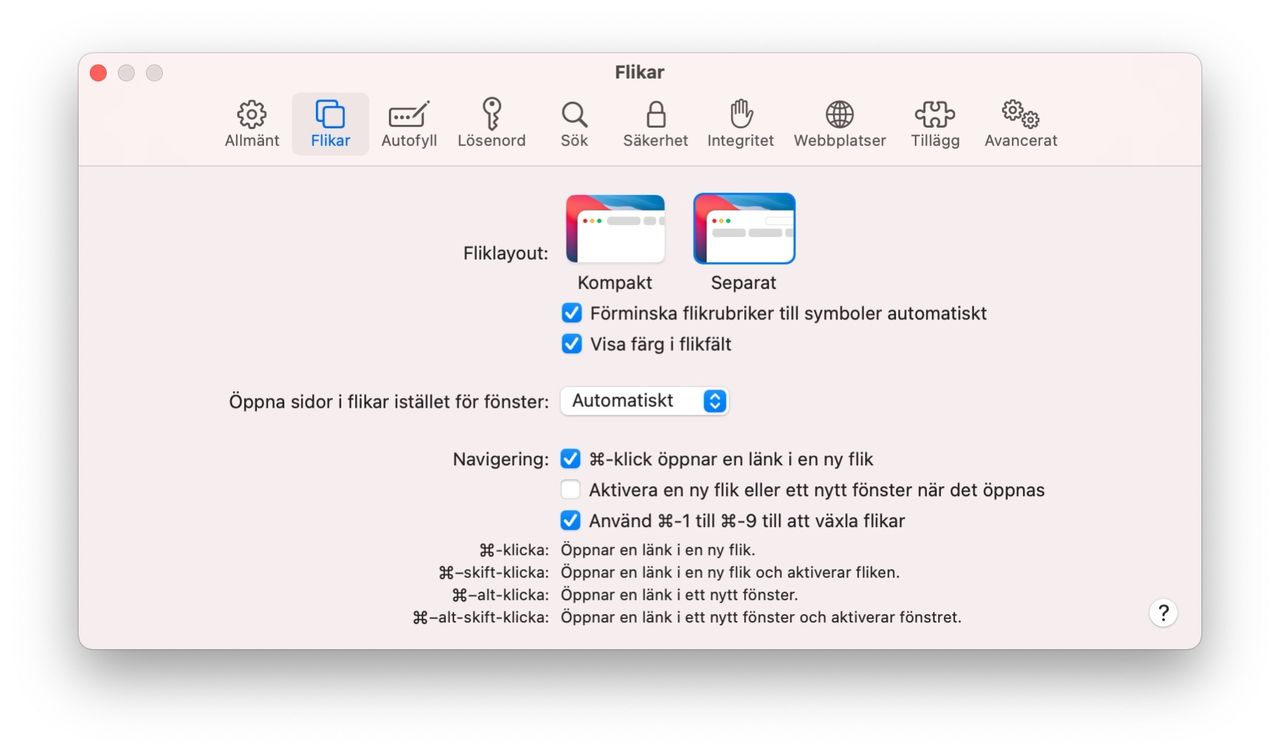Open the Tillägg puzzle piece pane
1280x753 pixels.
935,124
